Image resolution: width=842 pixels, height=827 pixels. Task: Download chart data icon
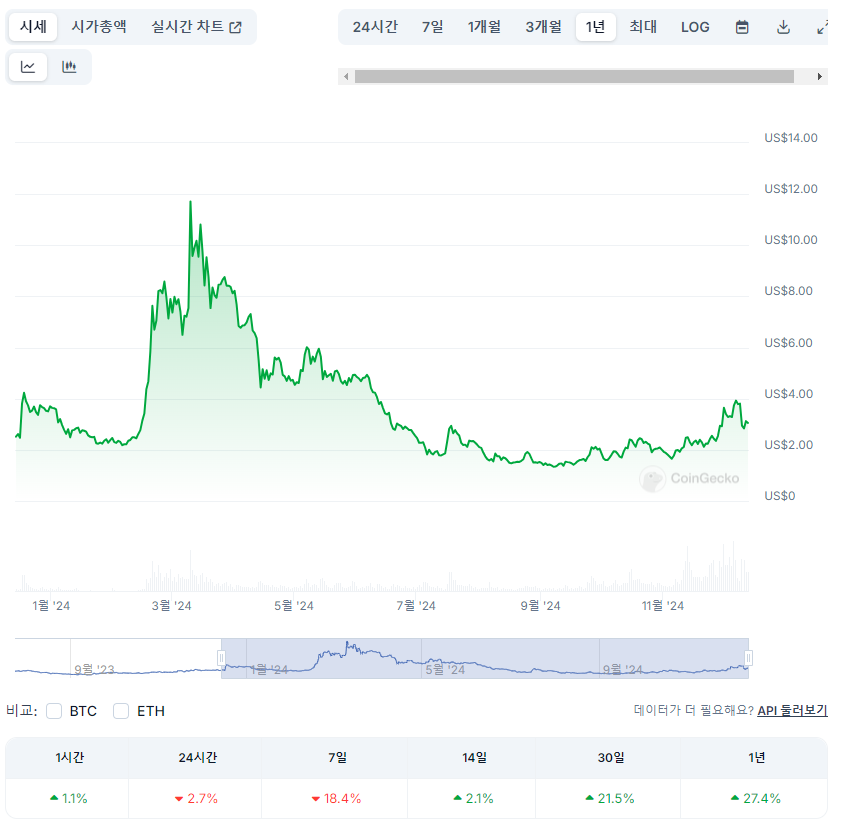click(783, 27)
